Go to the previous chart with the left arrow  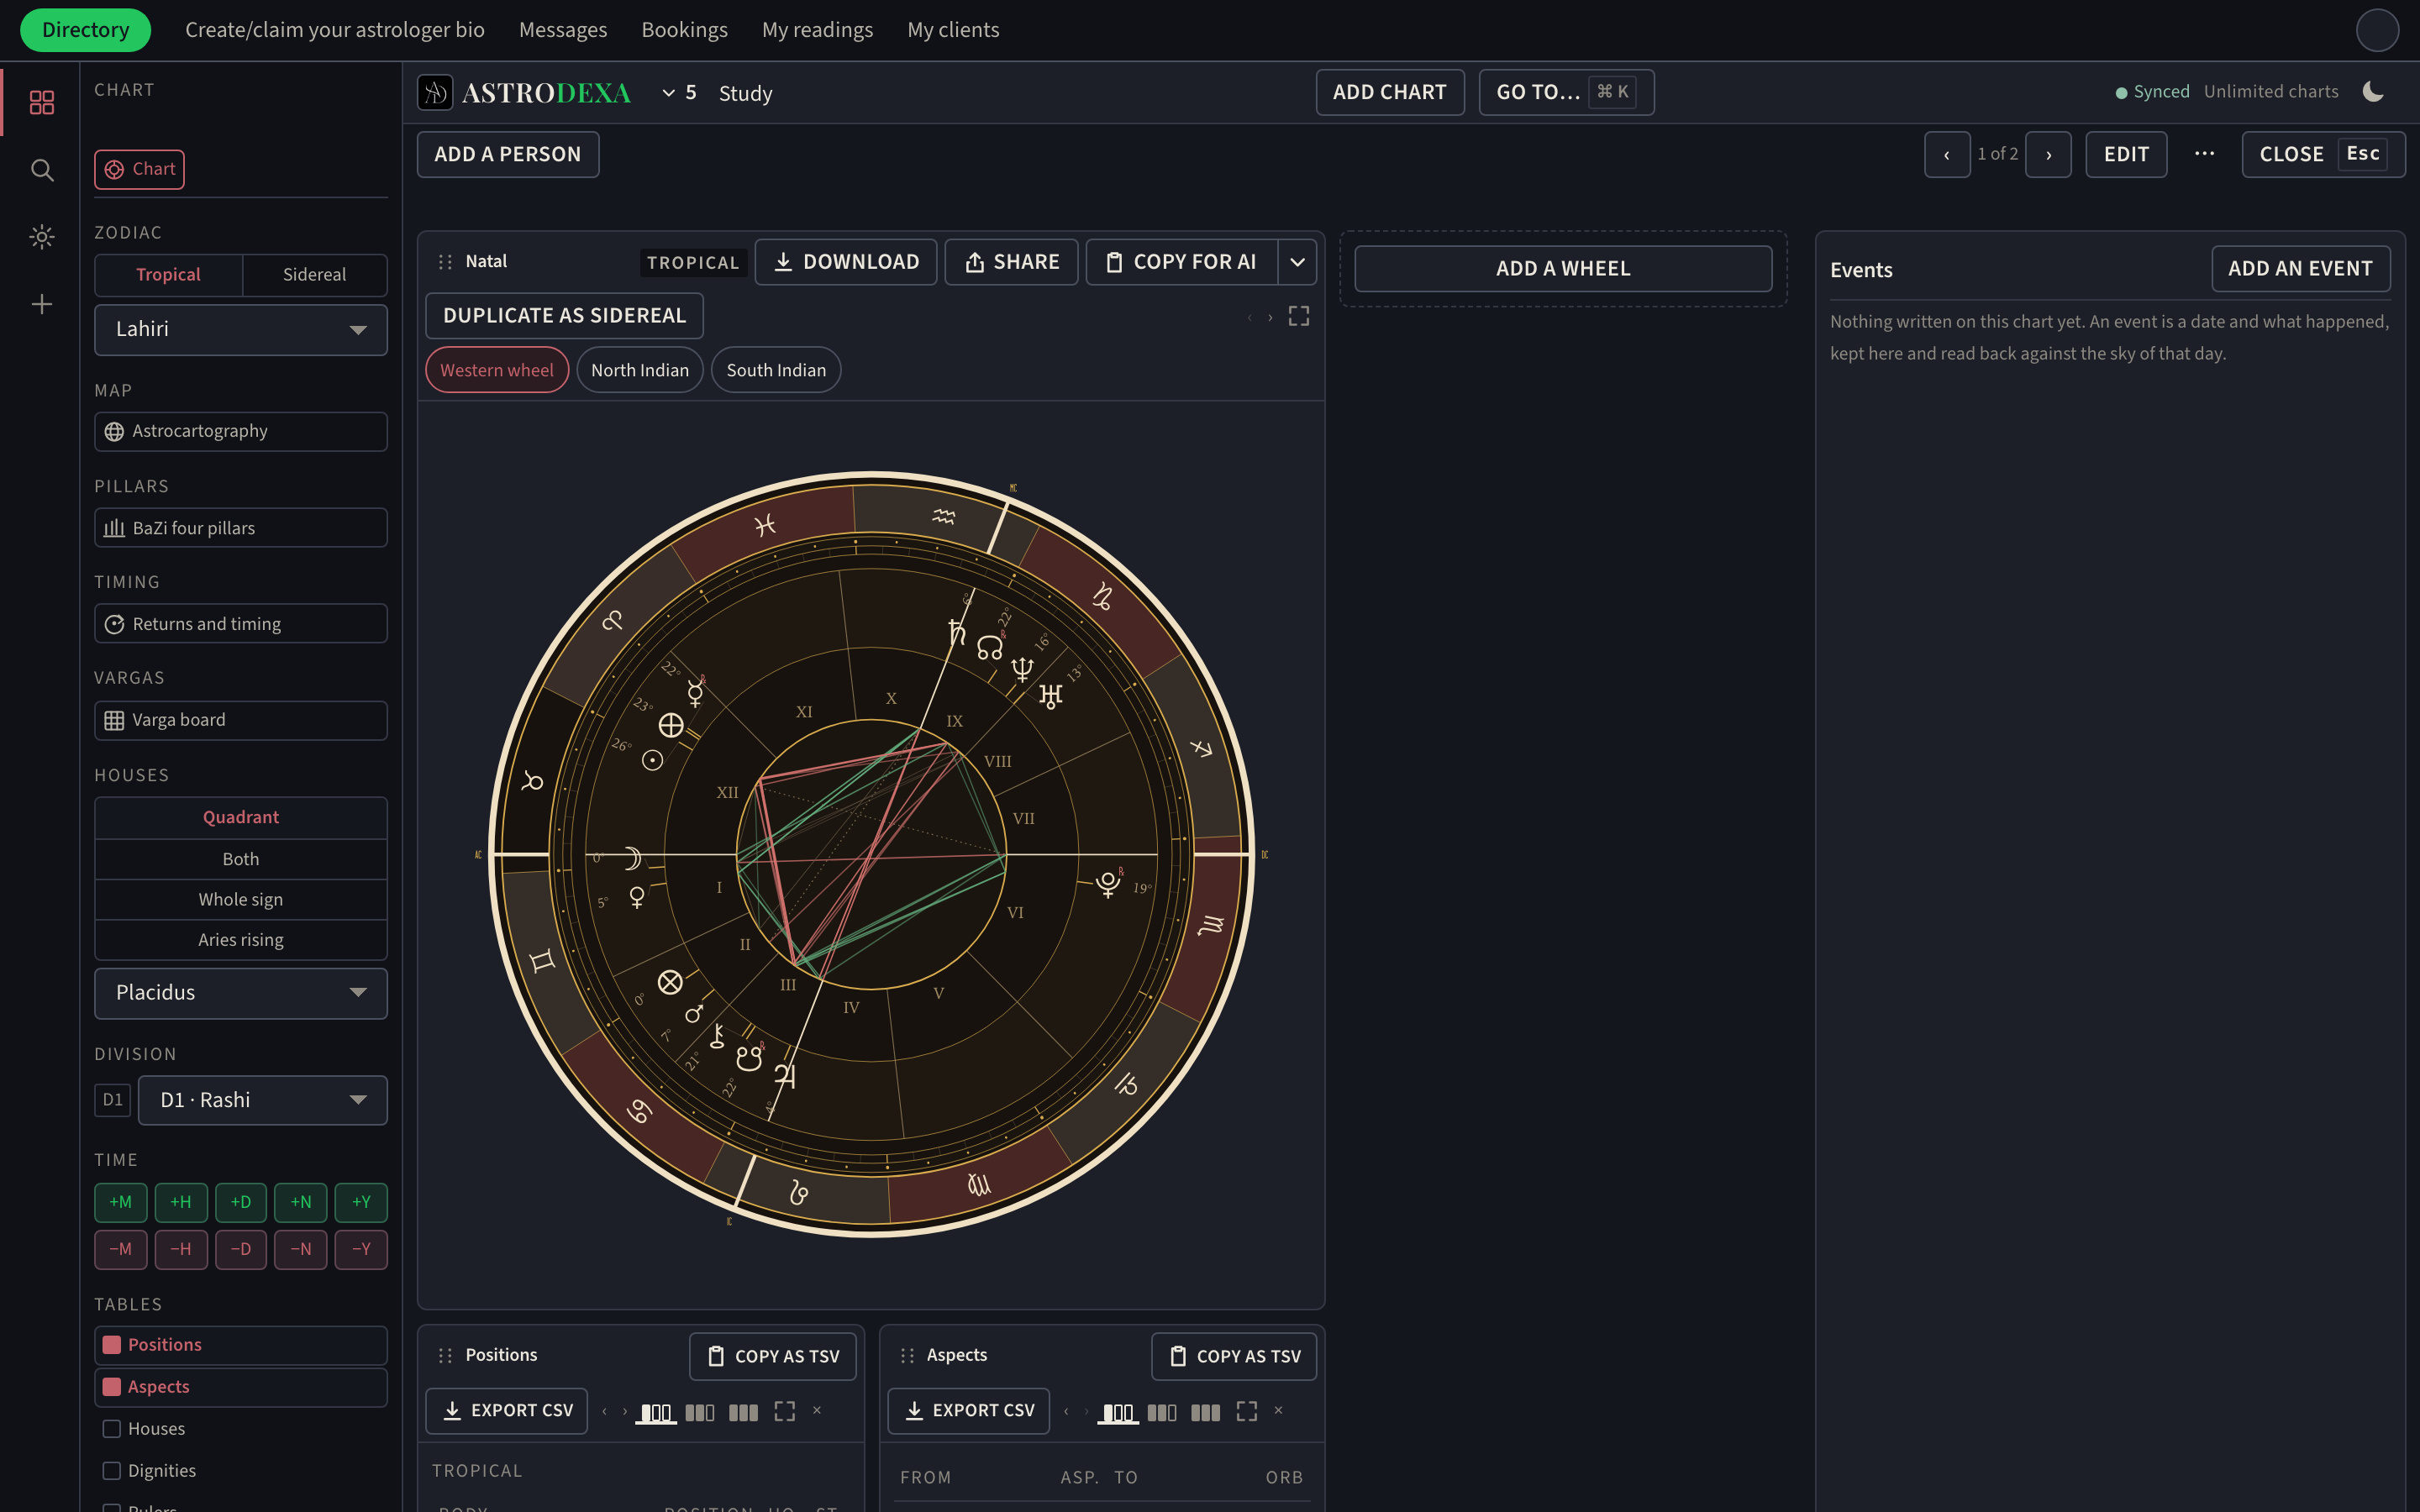coord(1947,155)
